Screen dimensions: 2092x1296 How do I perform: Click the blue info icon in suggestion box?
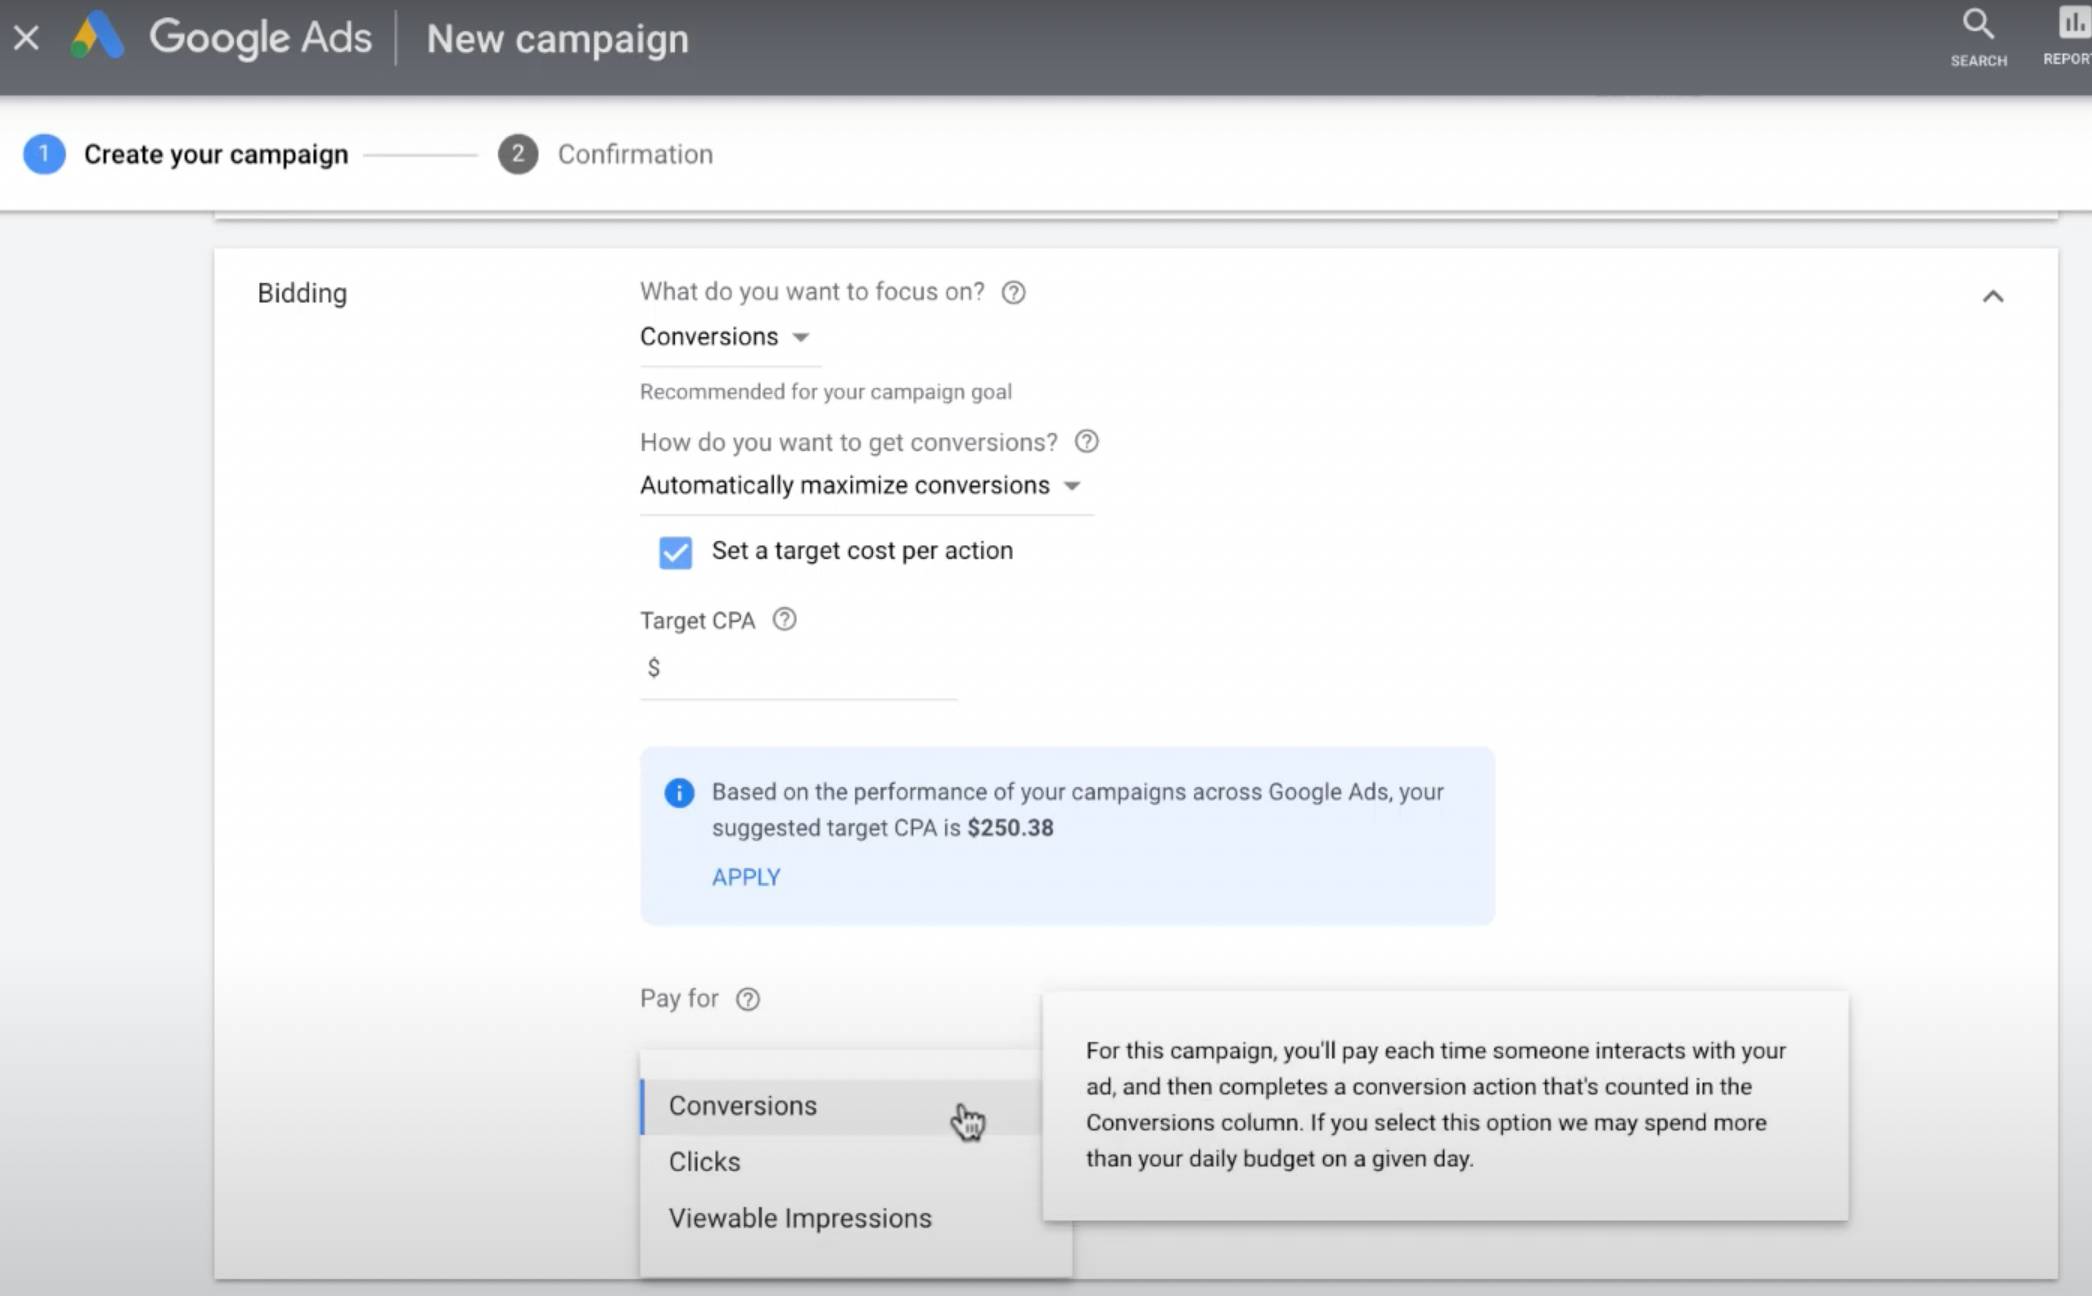tap(679, 793)
